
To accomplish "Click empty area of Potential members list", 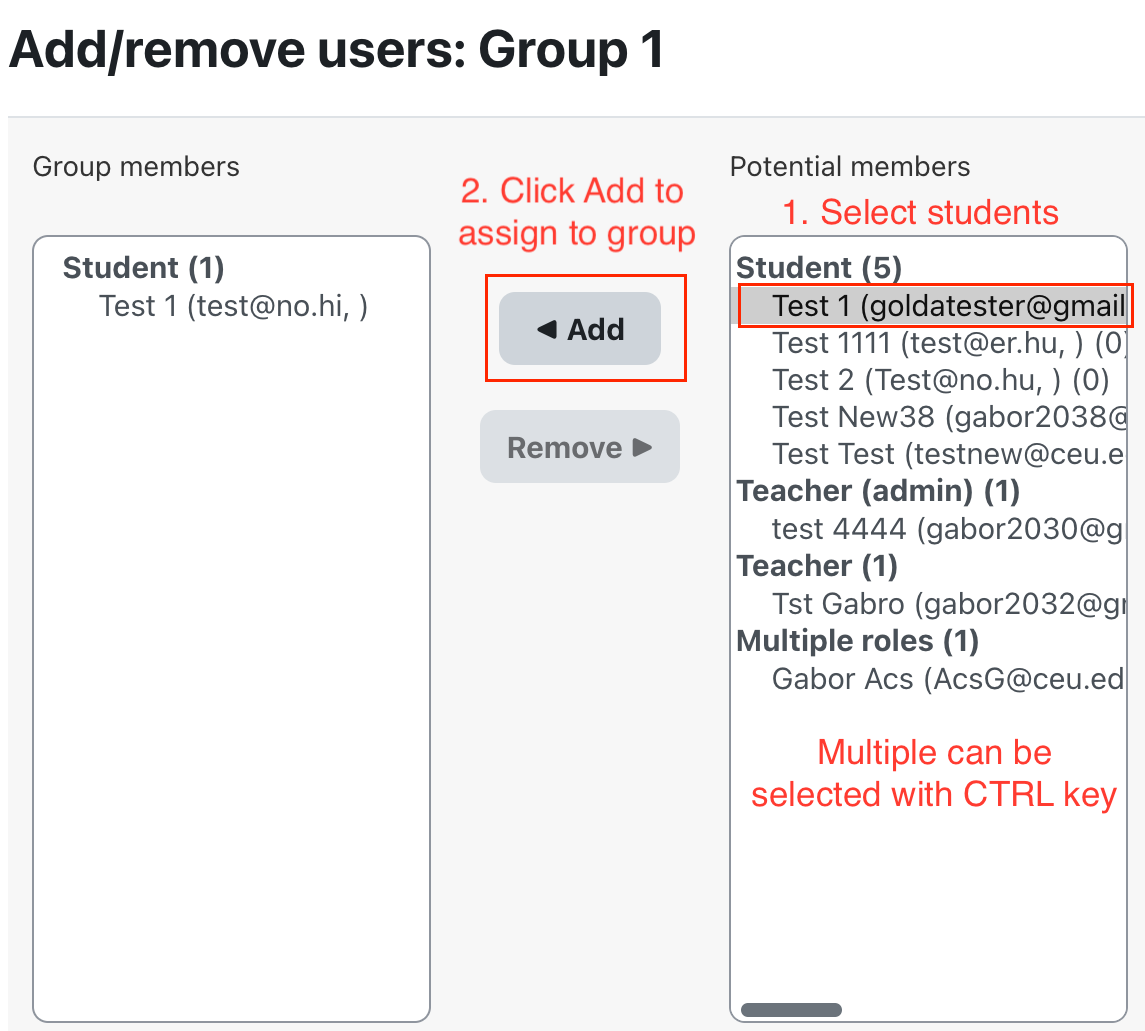I will (930, 900).
